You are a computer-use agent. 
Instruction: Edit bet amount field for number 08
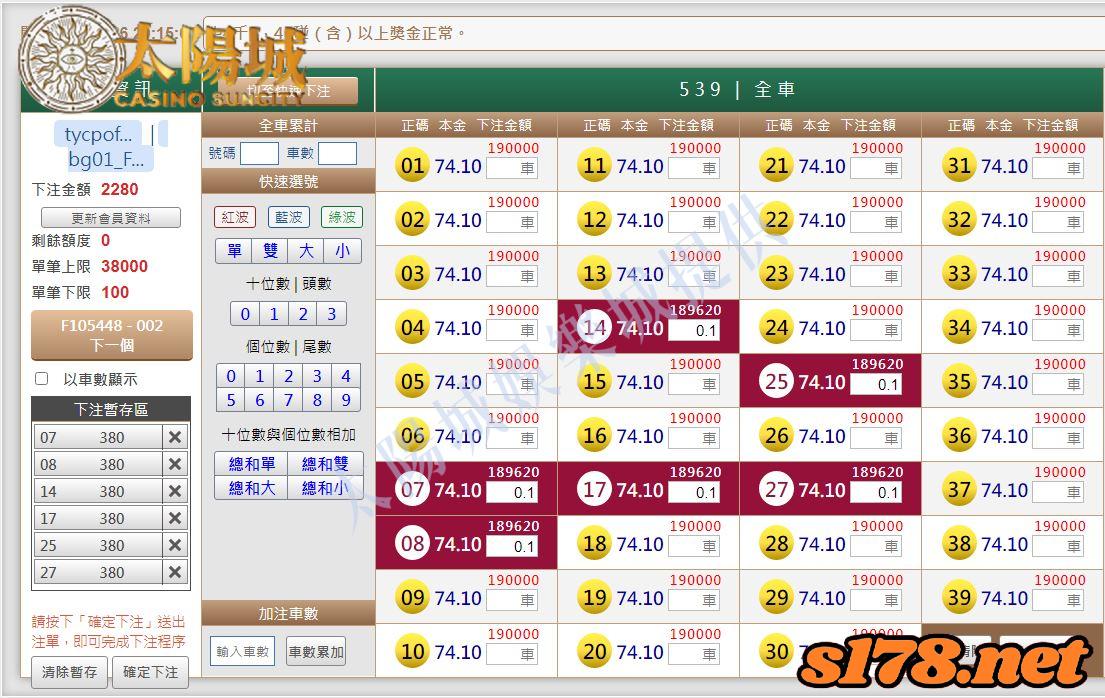pos(512,546)
